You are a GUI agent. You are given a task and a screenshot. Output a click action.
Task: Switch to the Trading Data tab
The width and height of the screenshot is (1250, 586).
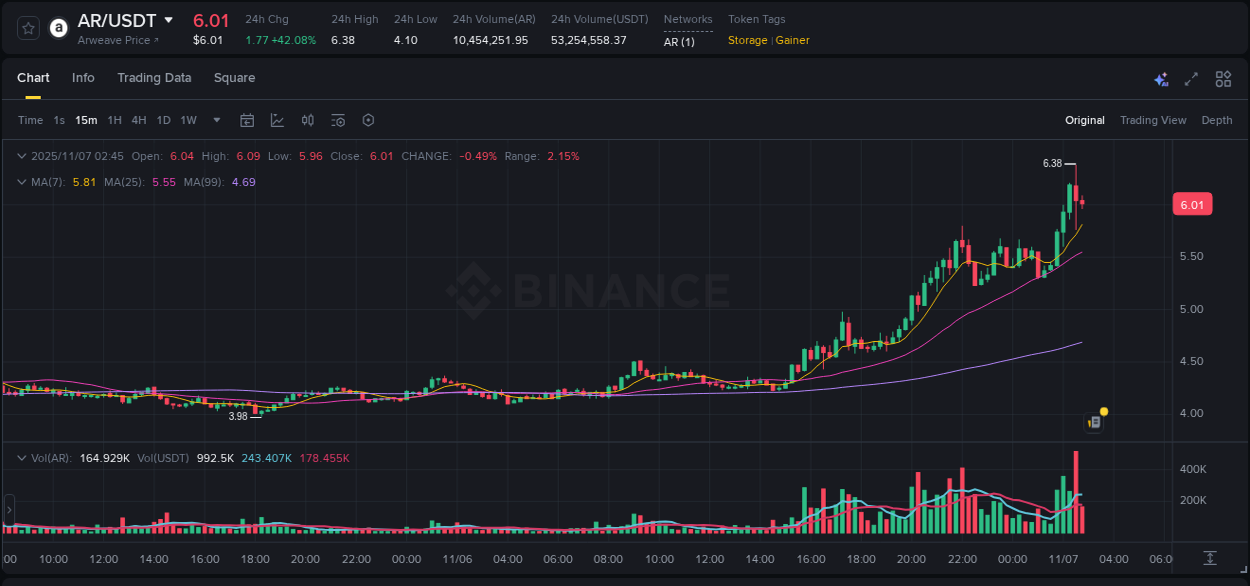(154, 78)
